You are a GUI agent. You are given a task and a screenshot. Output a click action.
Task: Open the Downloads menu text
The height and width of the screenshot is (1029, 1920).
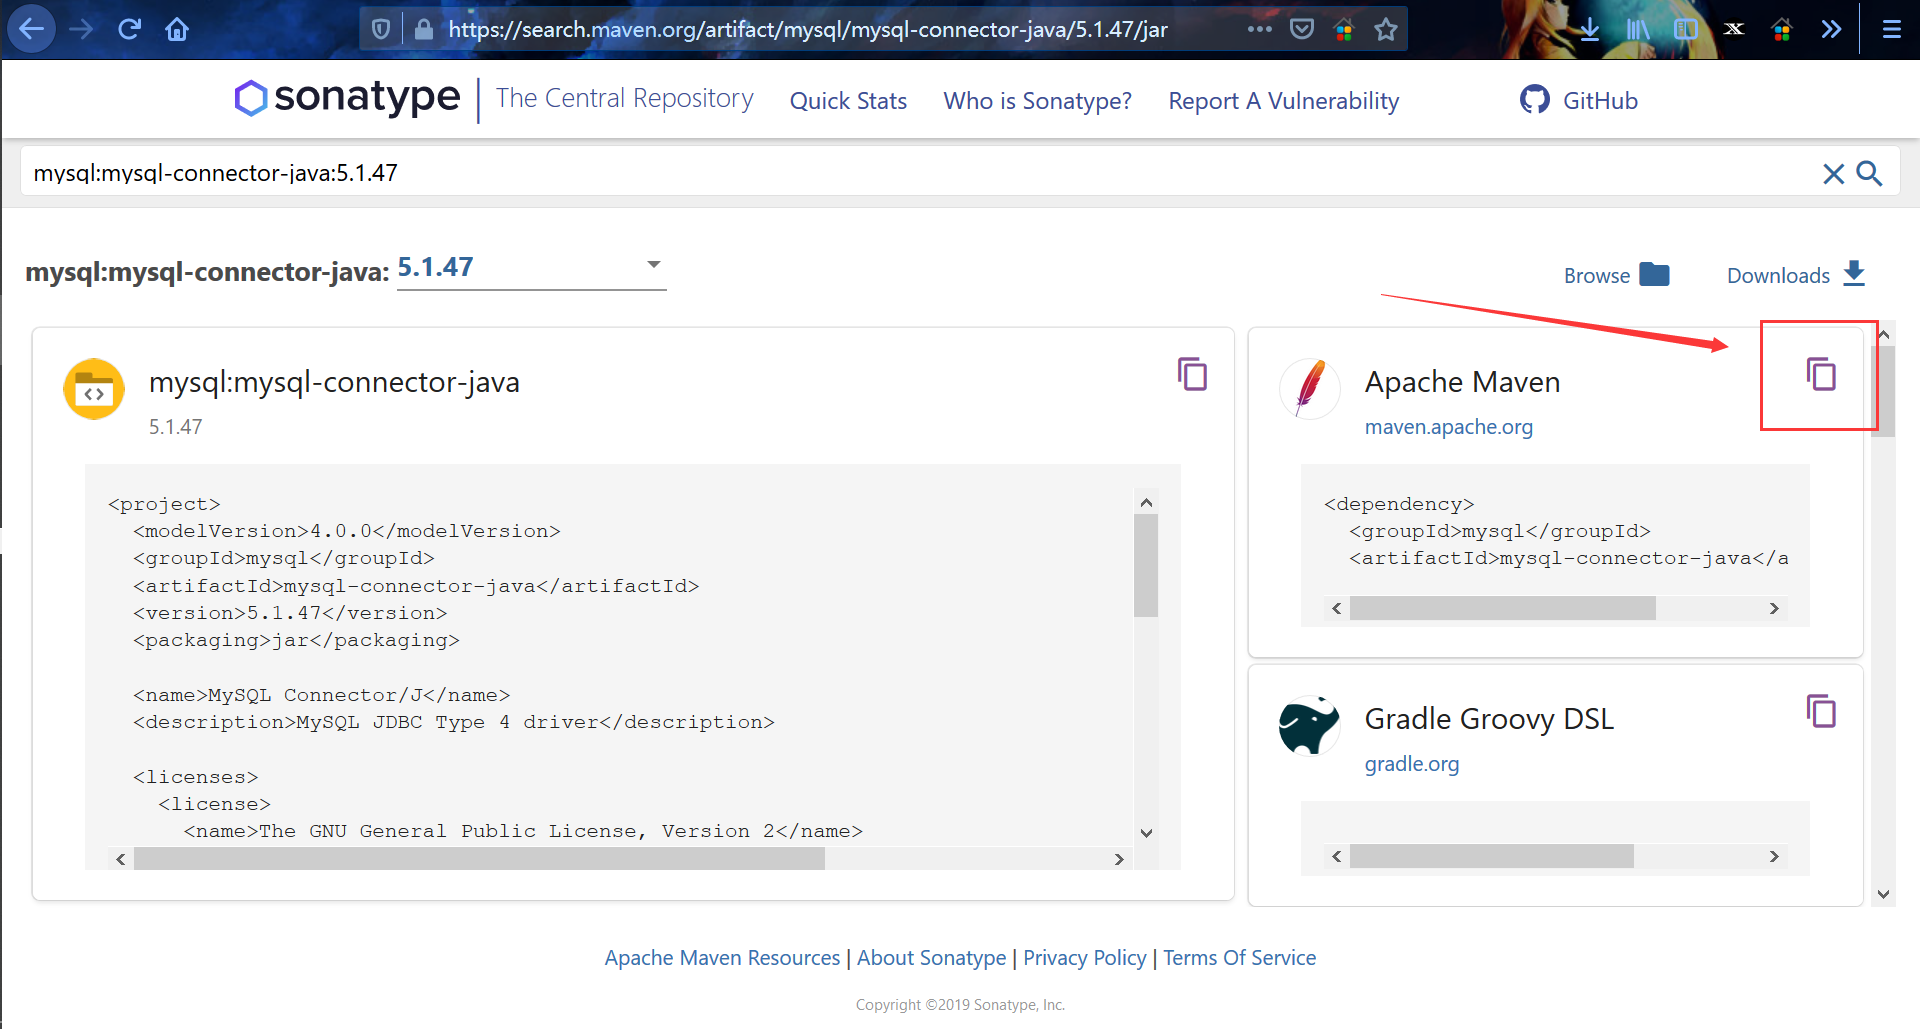pyautogui.click(x=1778, y=276)
